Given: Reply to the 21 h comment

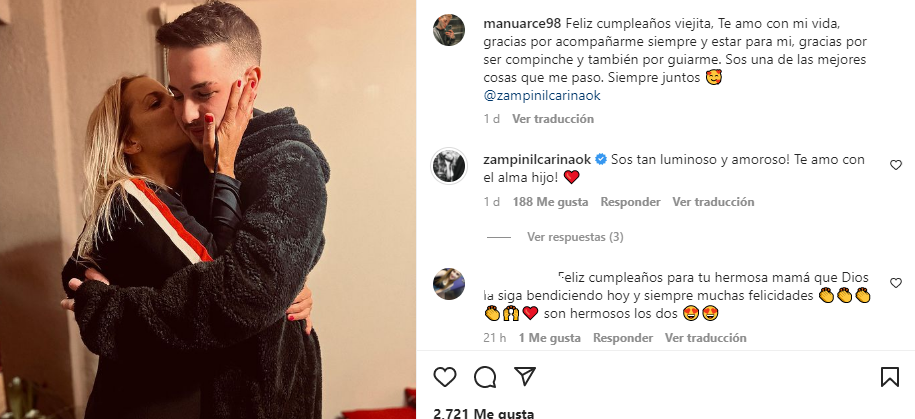Looking at the screenshot, I should coord(623,338).
